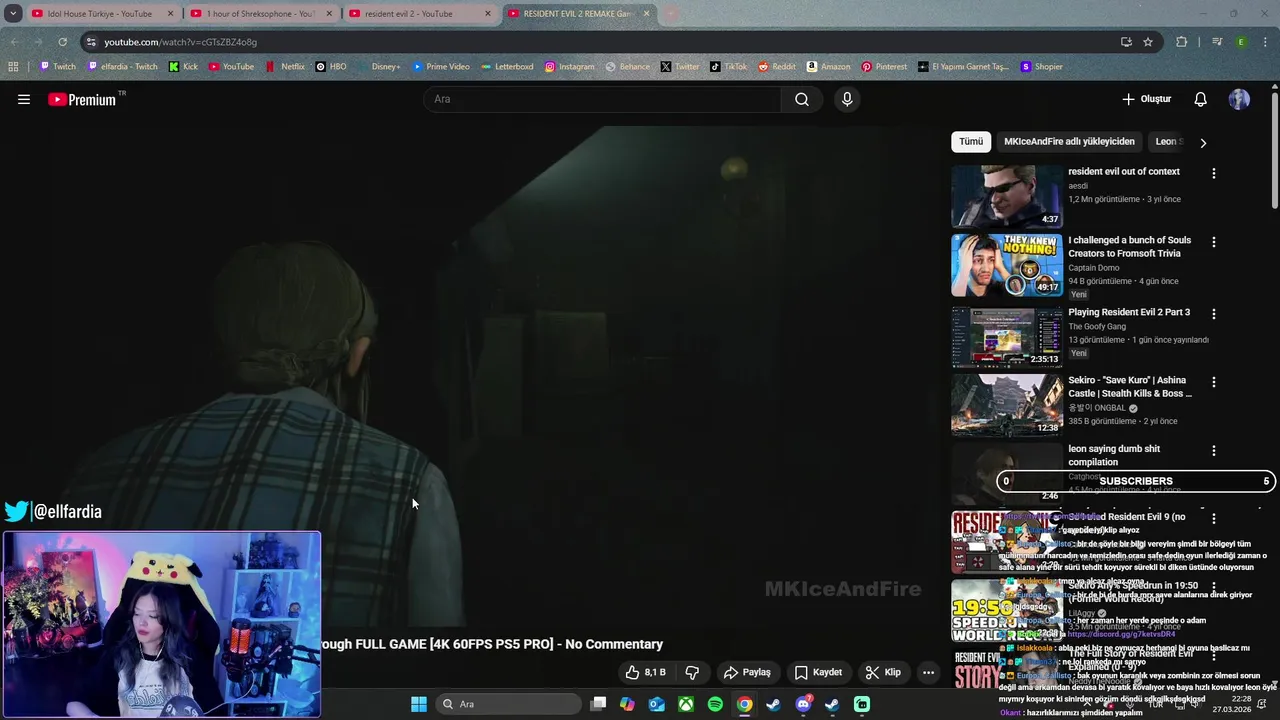Viewport: 1280px width, 720px height.
Task: Show more filter chips with arrow
Action: point(1203,143)
